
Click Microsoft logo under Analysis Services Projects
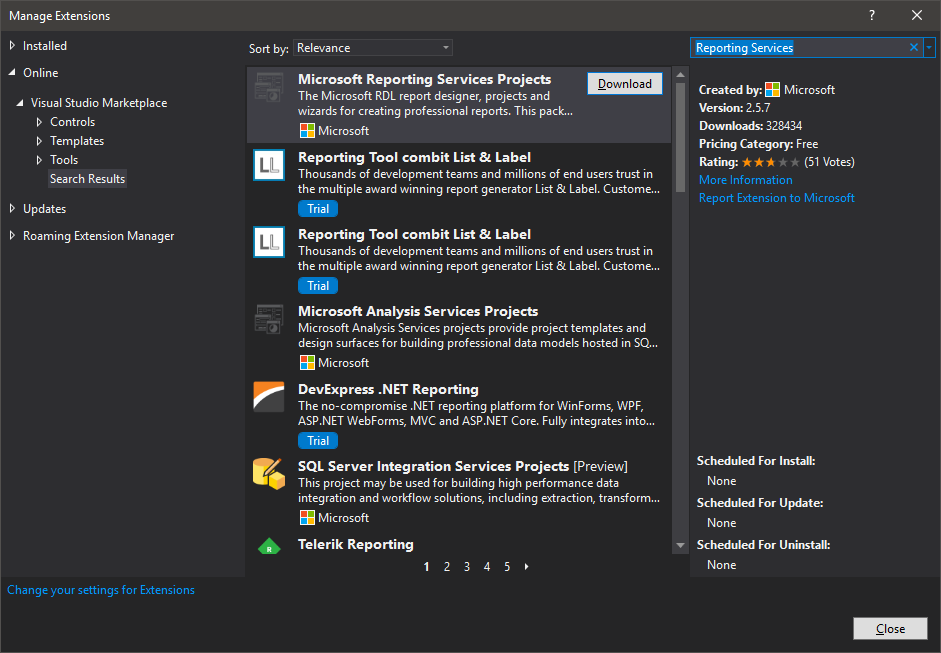click(x=307, y=363)
